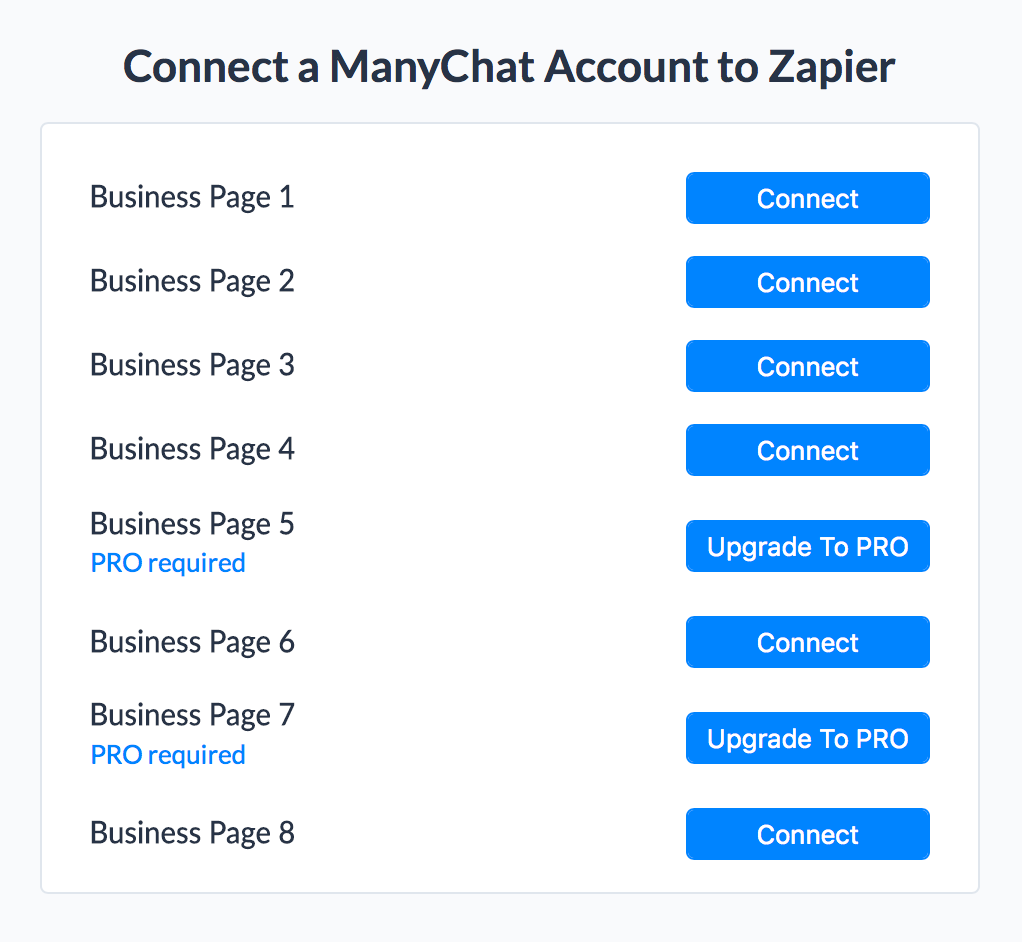
Task: Click PRO required under Business Page 7
Action: (168, 755)
